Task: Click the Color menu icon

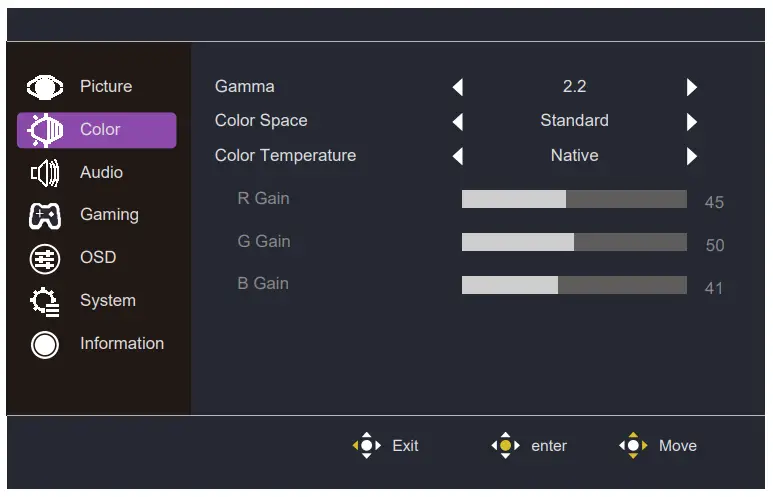Action: point(45,130)
